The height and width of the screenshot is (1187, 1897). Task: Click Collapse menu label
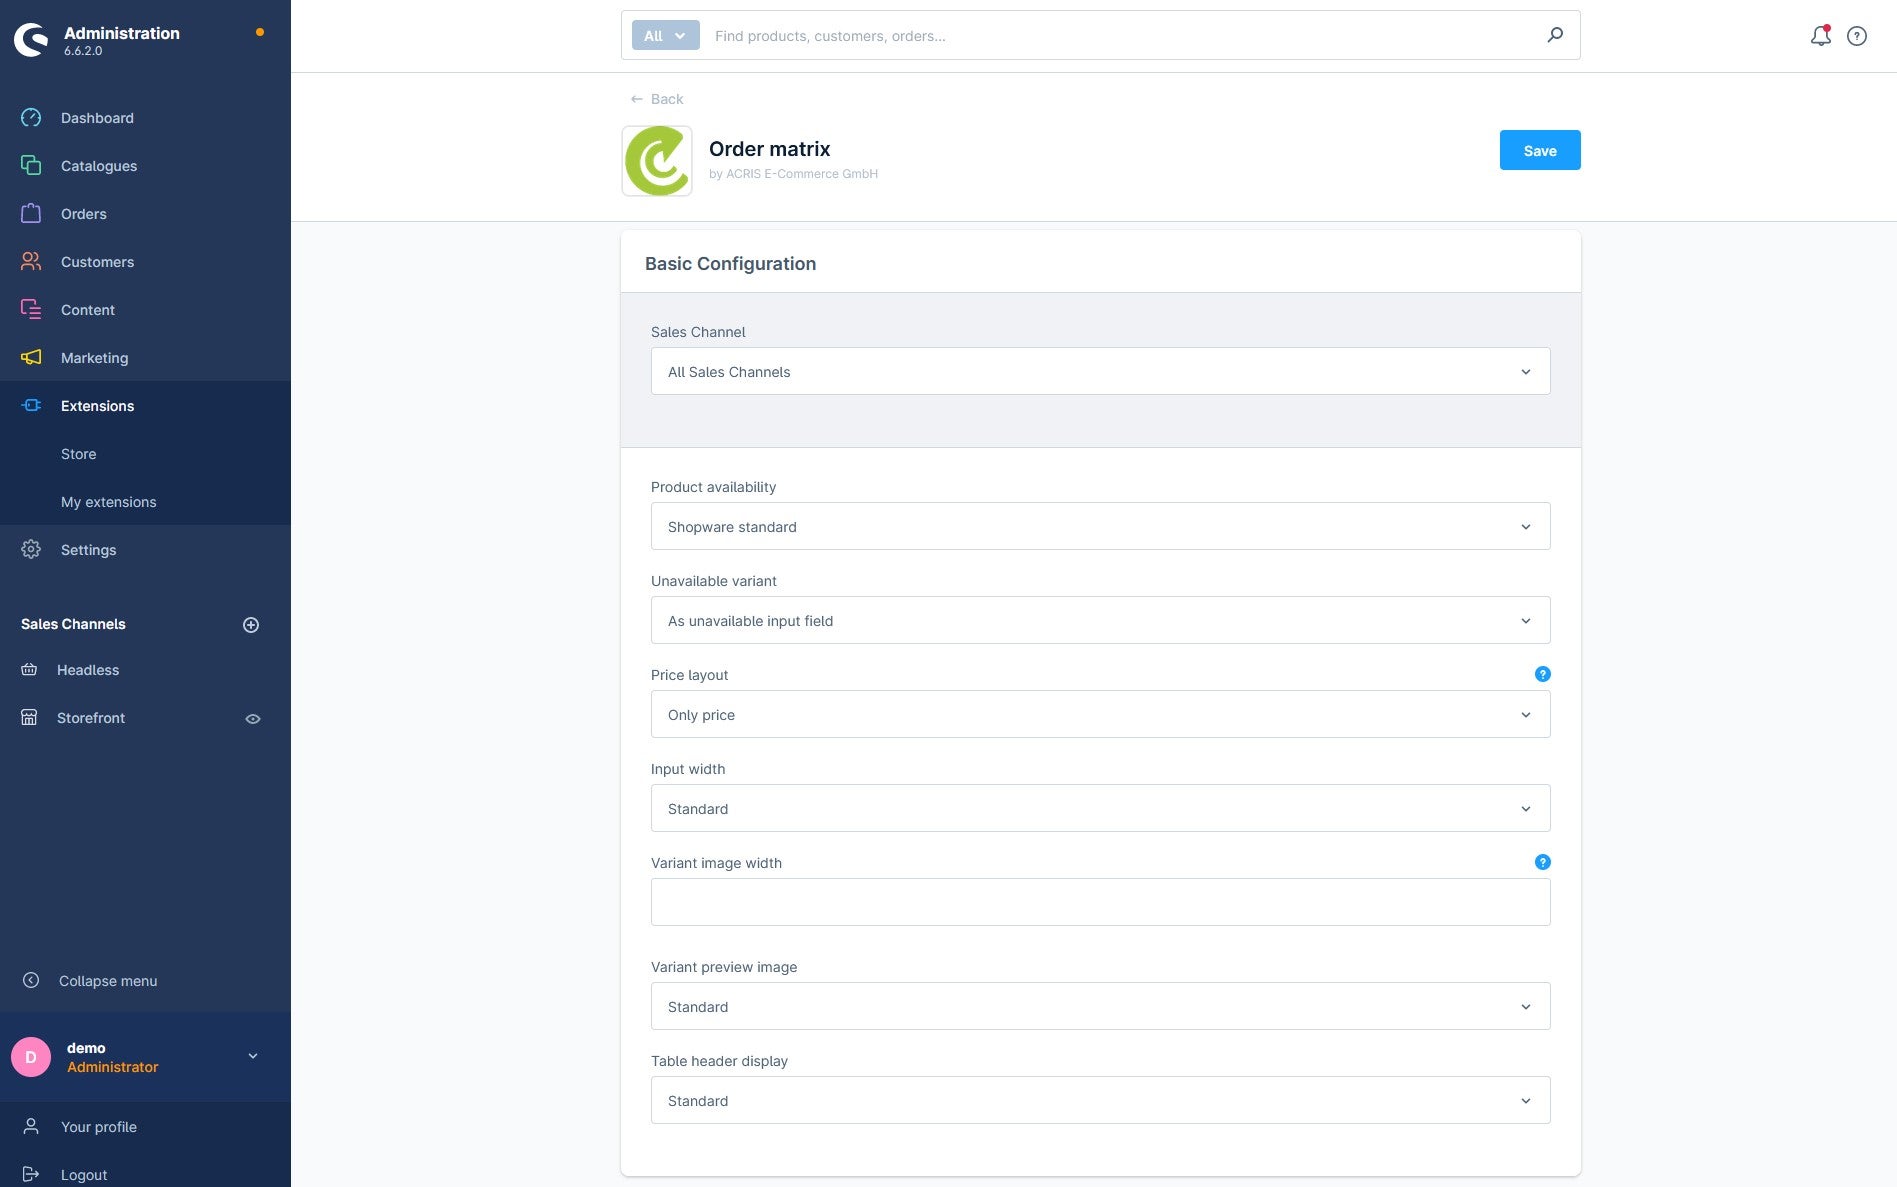[108, 981]
